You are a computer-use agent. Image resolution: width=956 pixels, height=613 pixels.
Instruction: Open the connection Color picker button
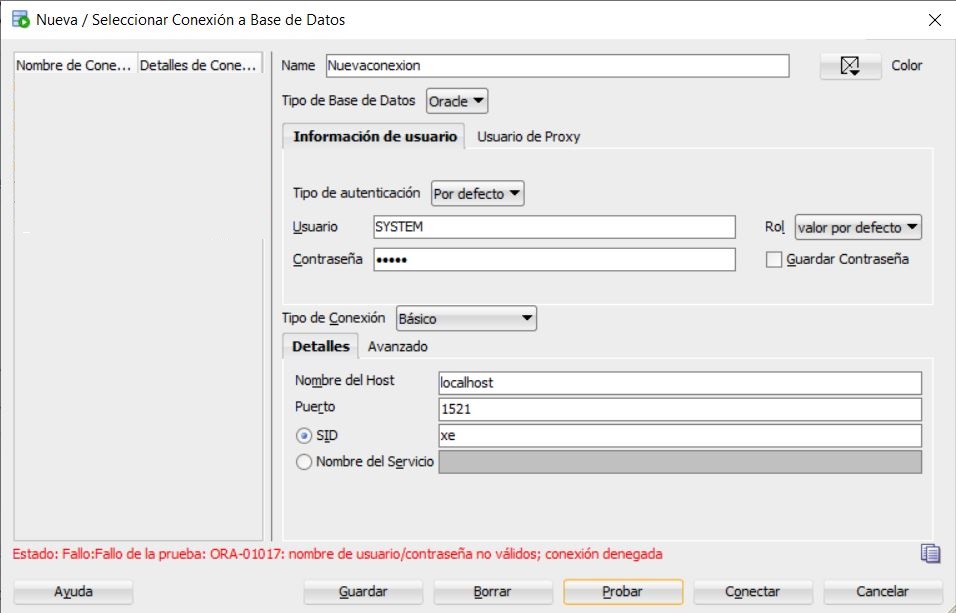[850, 66]
